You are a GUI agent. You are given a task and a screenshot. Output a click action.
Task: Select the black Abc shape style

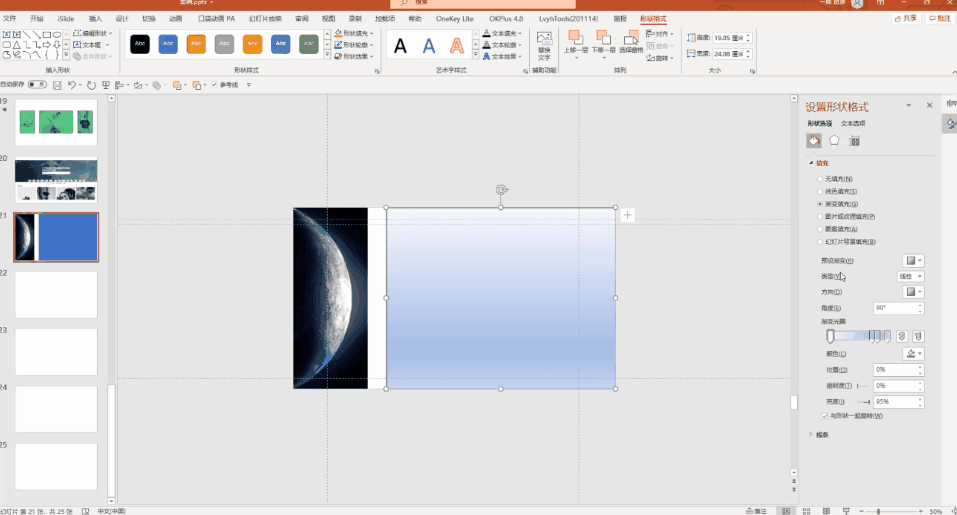click(140, 43)
